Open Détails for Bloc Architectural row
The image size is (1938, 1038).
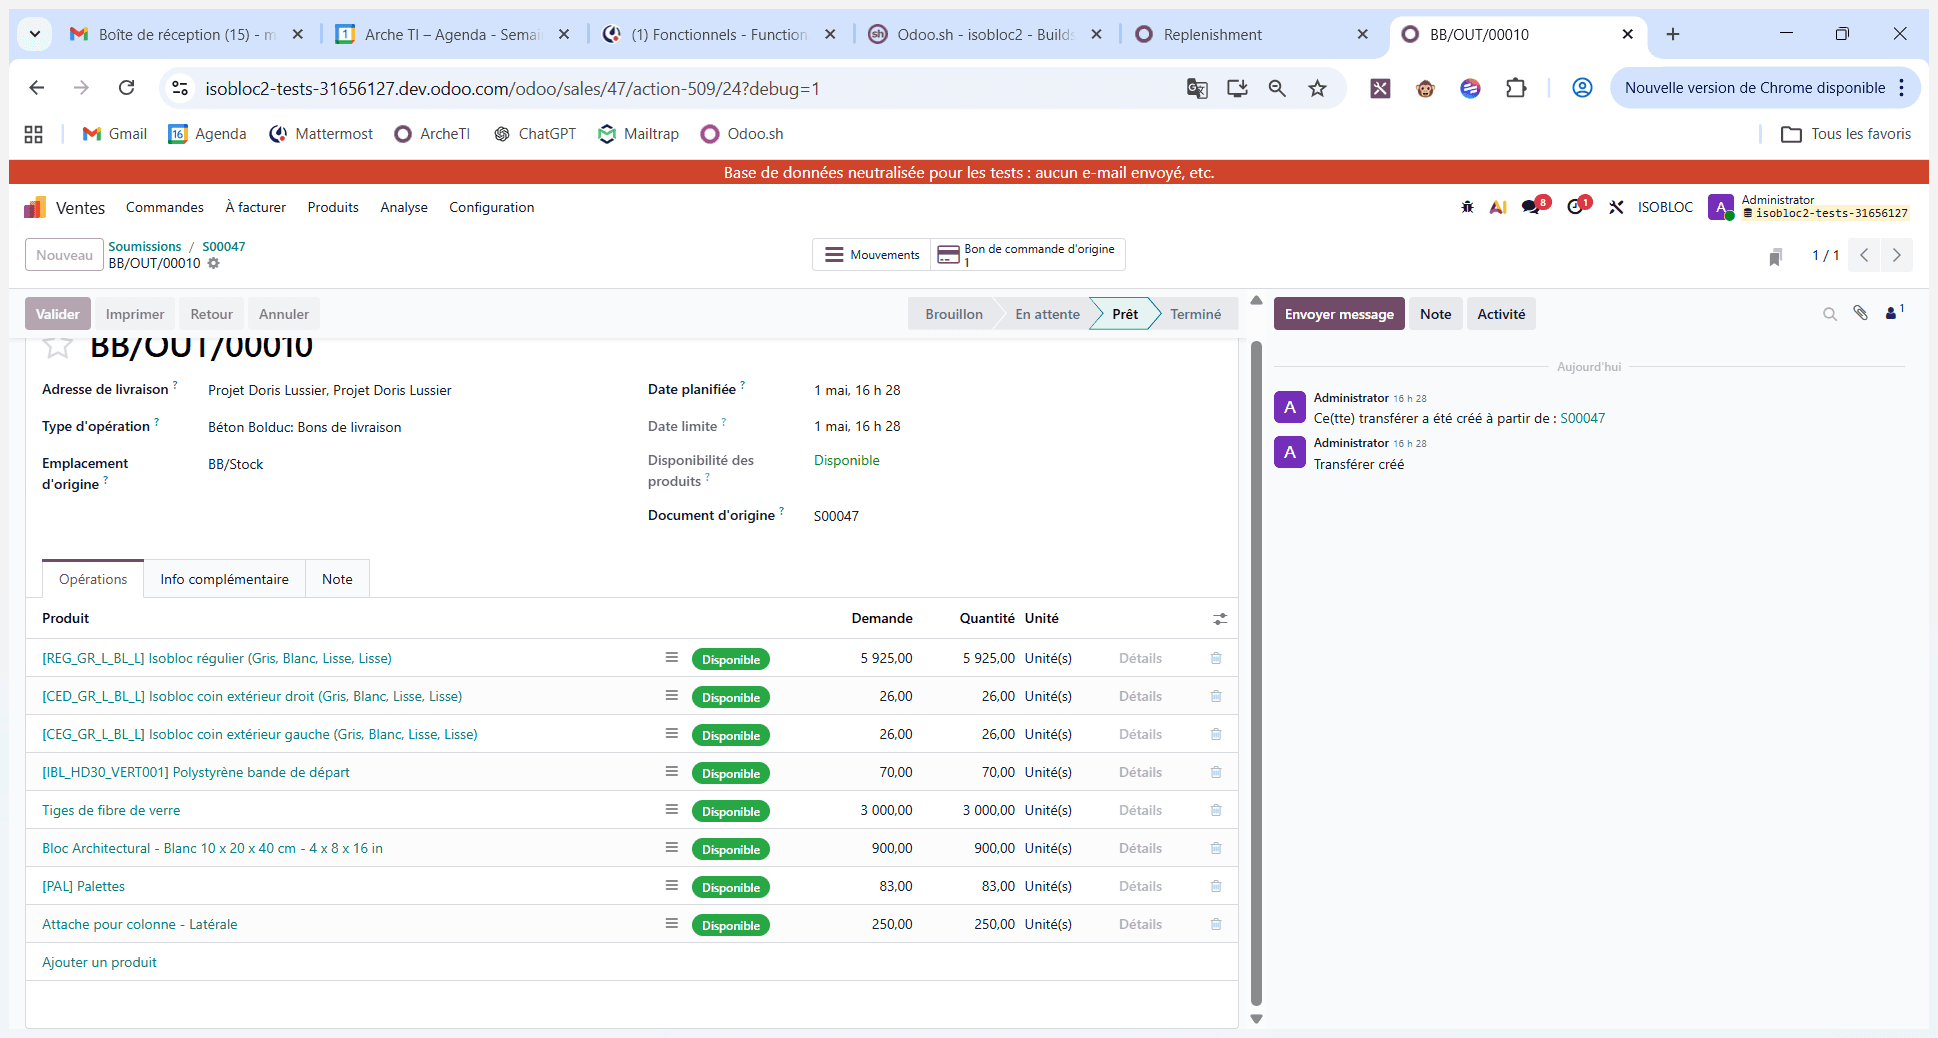coord(1140,848)
